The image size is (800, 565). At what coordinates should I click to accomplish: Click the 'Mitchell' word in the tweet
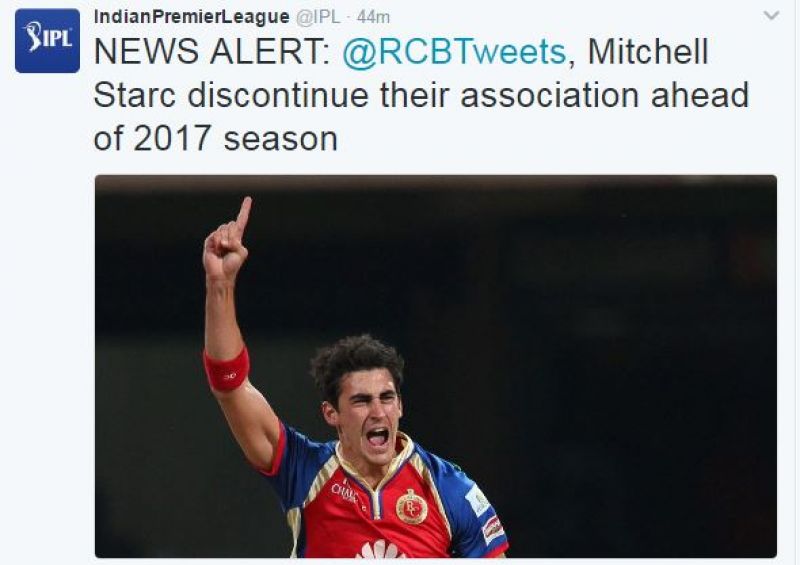(x=648, y=52)
